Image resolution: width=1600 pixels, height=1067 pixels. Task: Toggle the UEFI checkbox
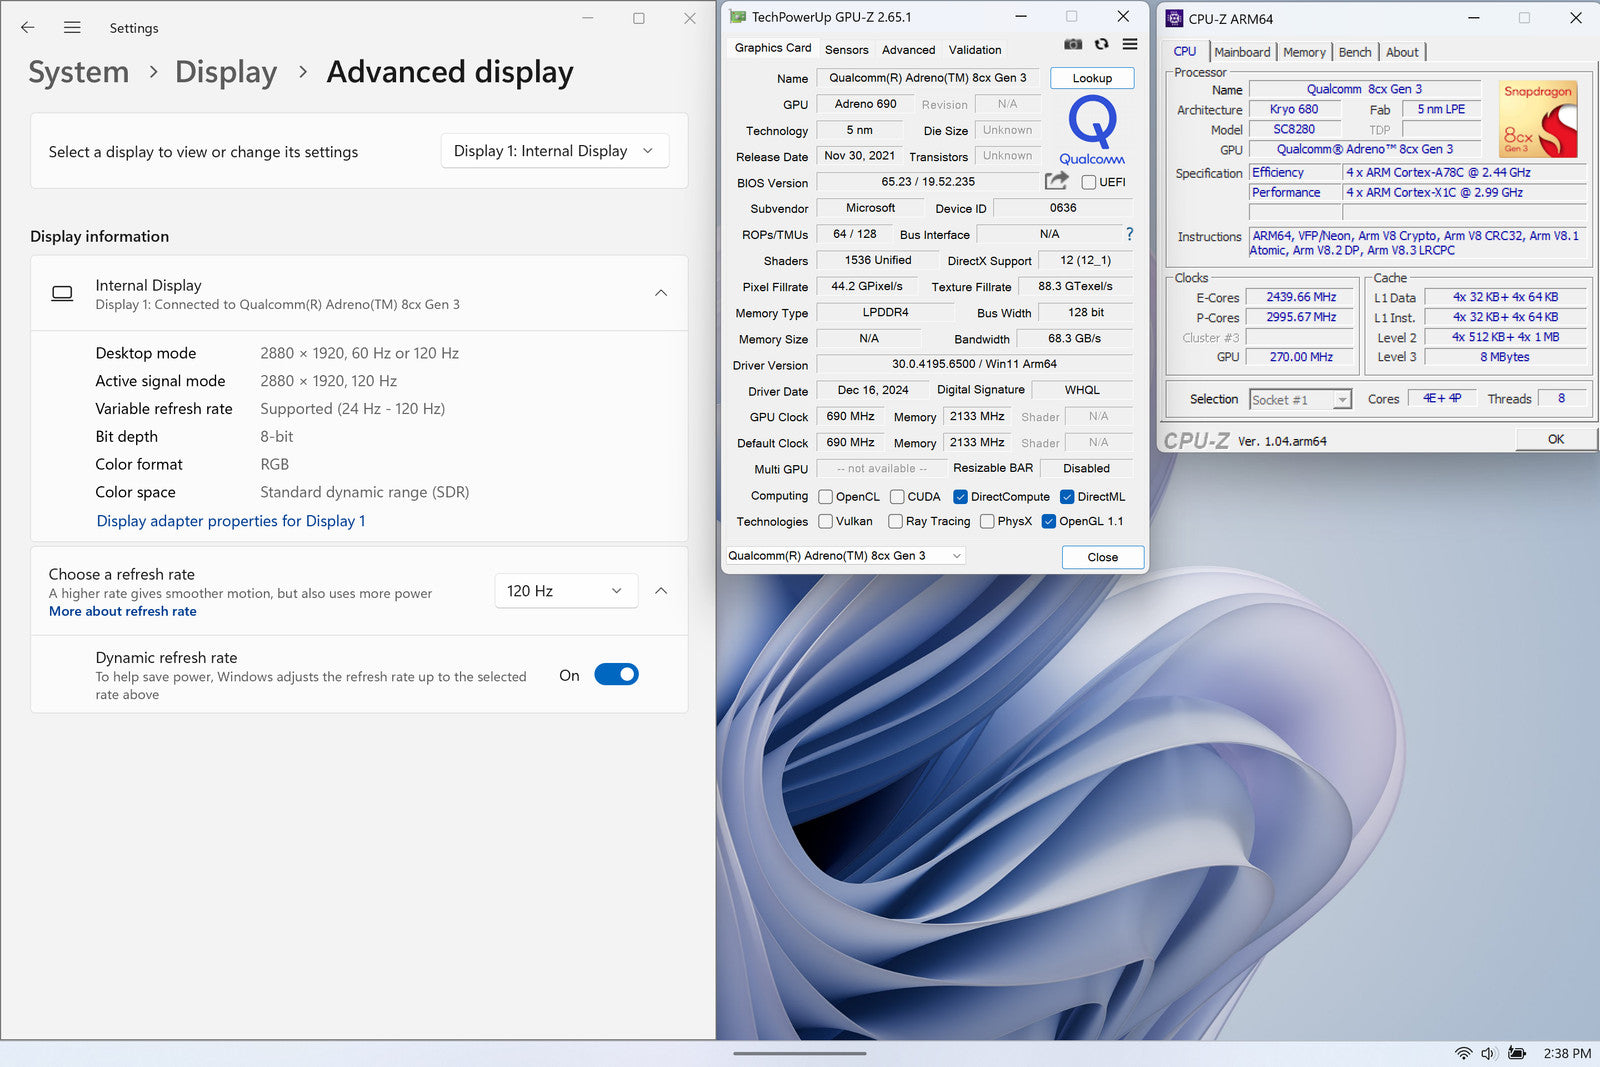coord(1089,182)
